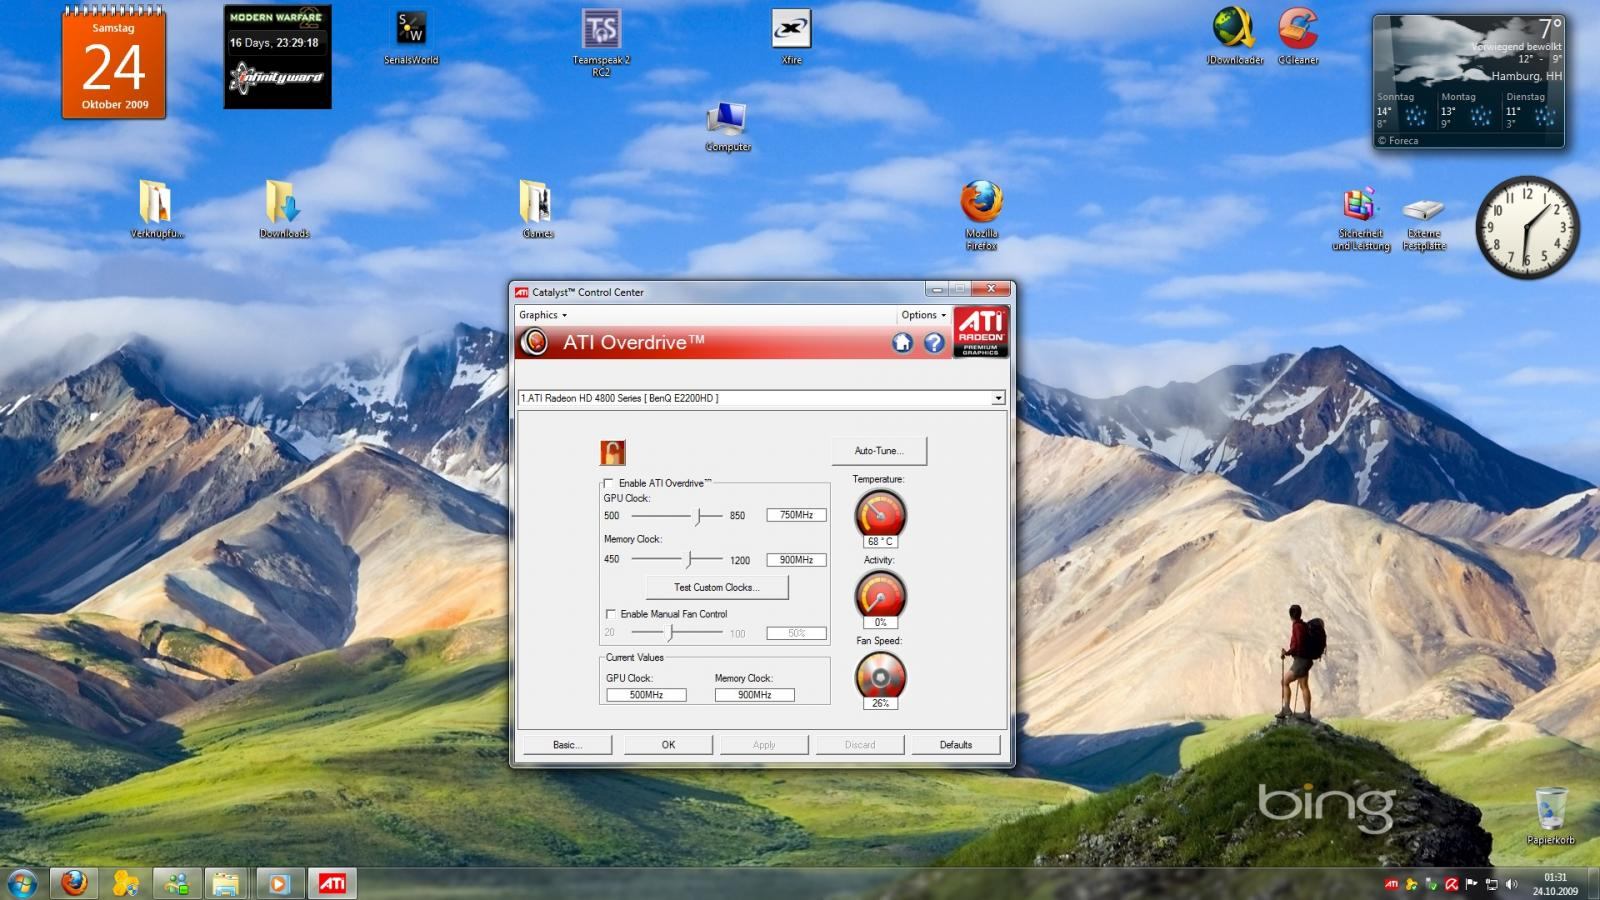1600x900 pixels.
Task: Click the Fan Speed gauge dial
Action: click(x=880, y=677)
